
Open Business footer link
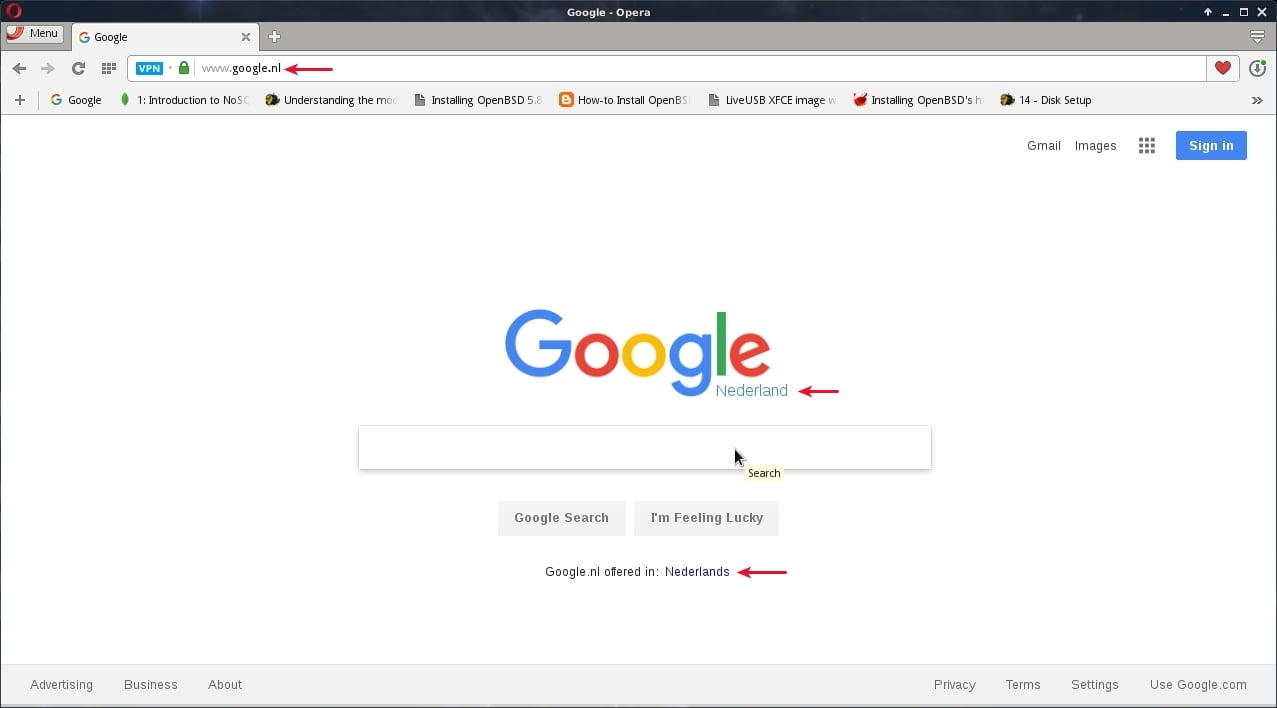[151, 685]
